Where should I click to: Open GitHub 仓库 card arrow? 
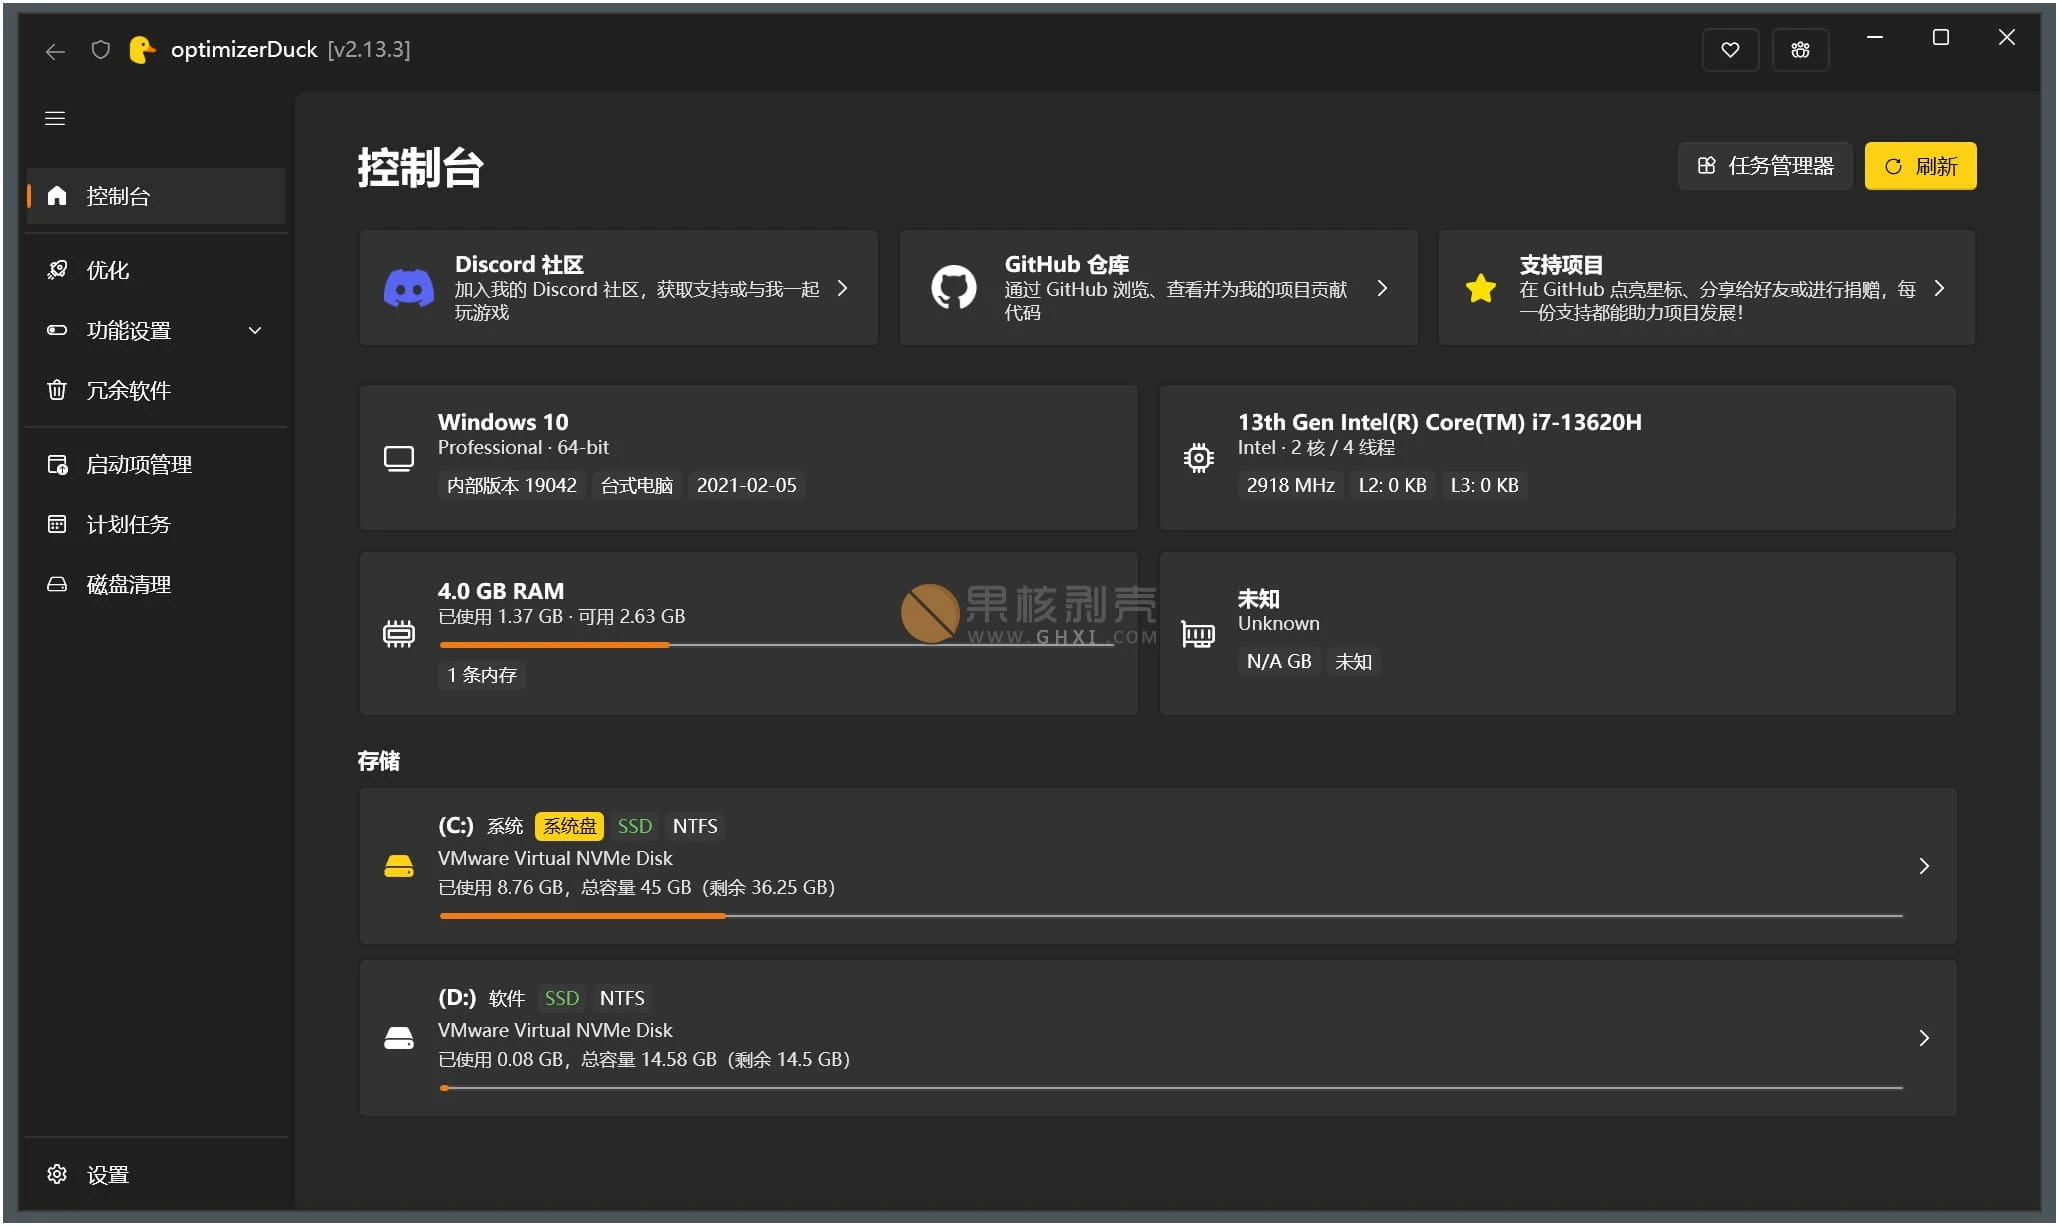1382,288
